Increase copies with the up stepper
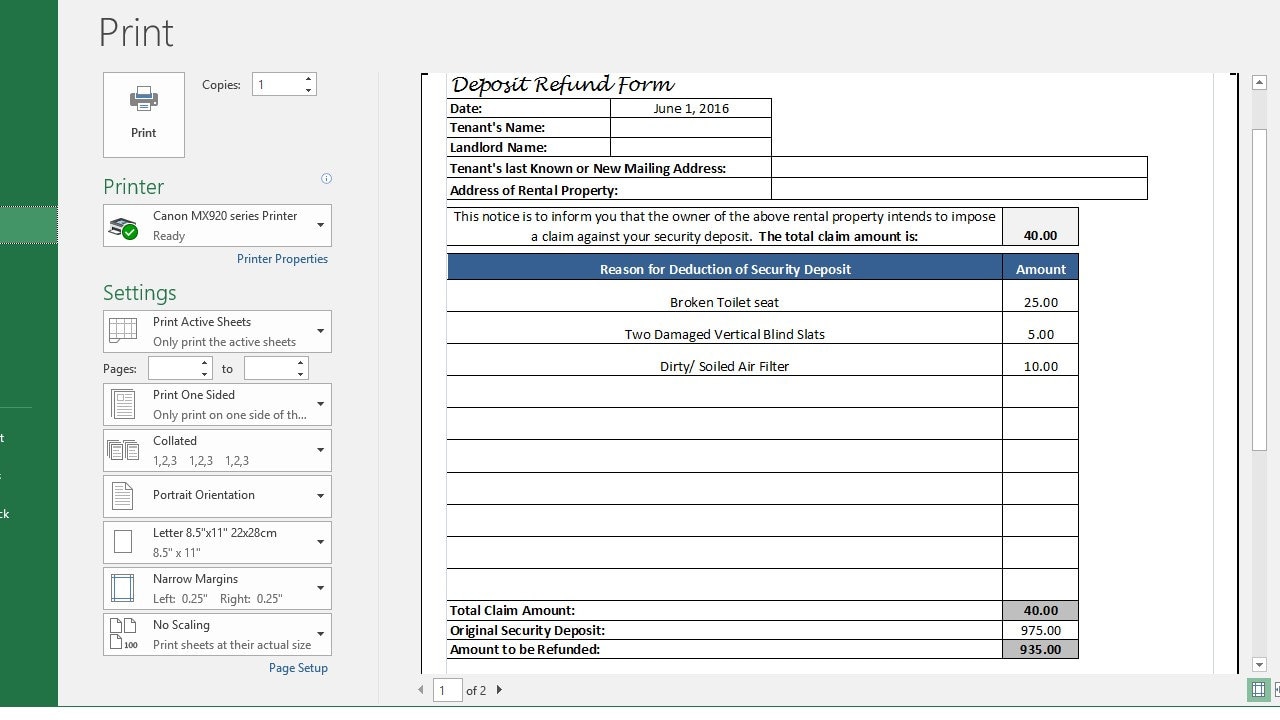 308,78
